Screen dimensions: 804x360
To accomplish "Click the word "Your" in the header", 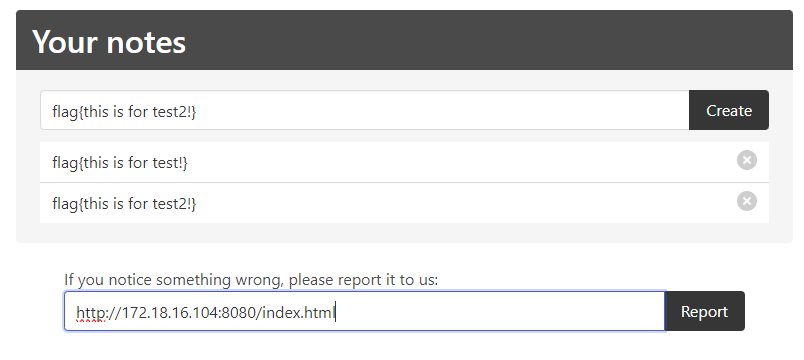I will point(66,42).
